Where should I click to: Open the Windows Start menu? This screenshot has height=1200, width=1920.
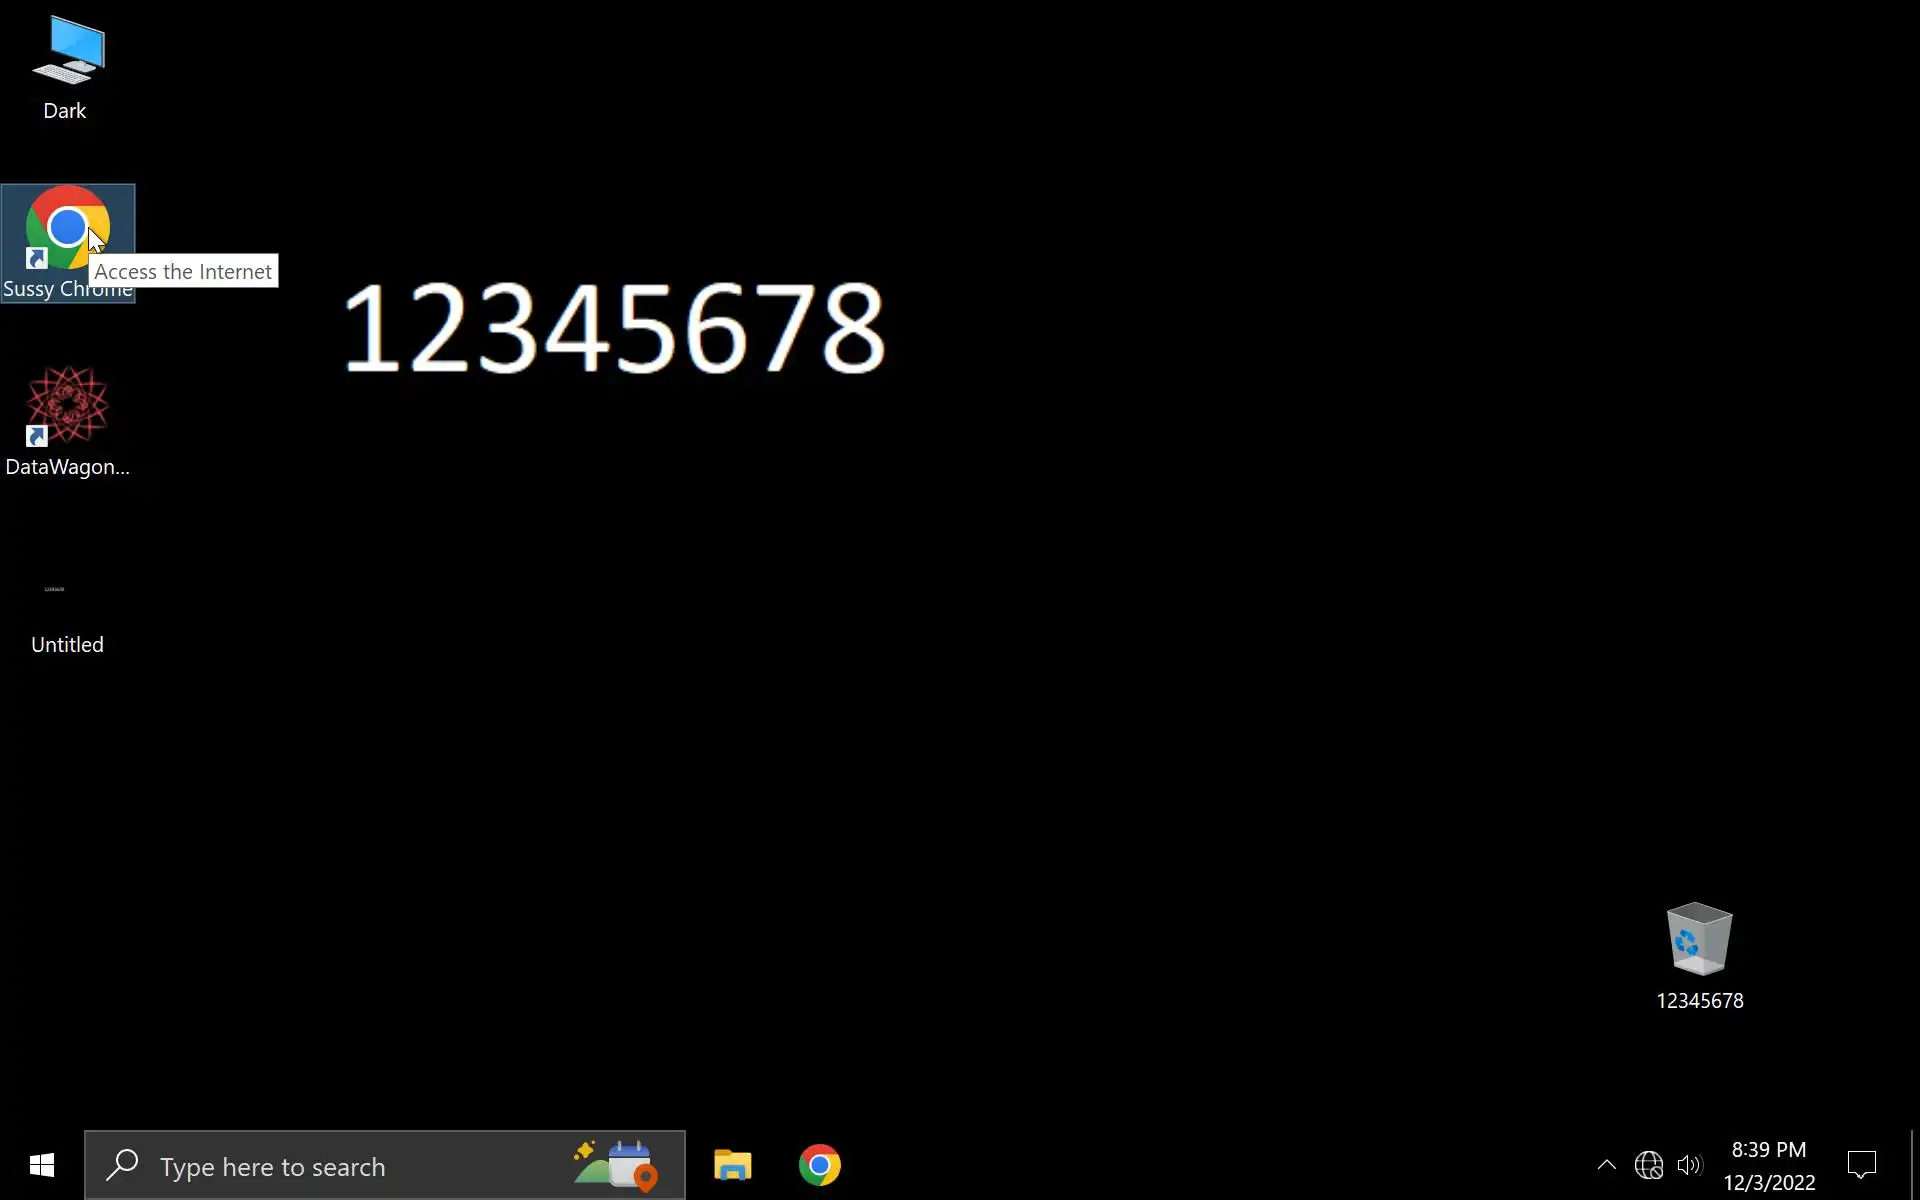click(41, 1165)
